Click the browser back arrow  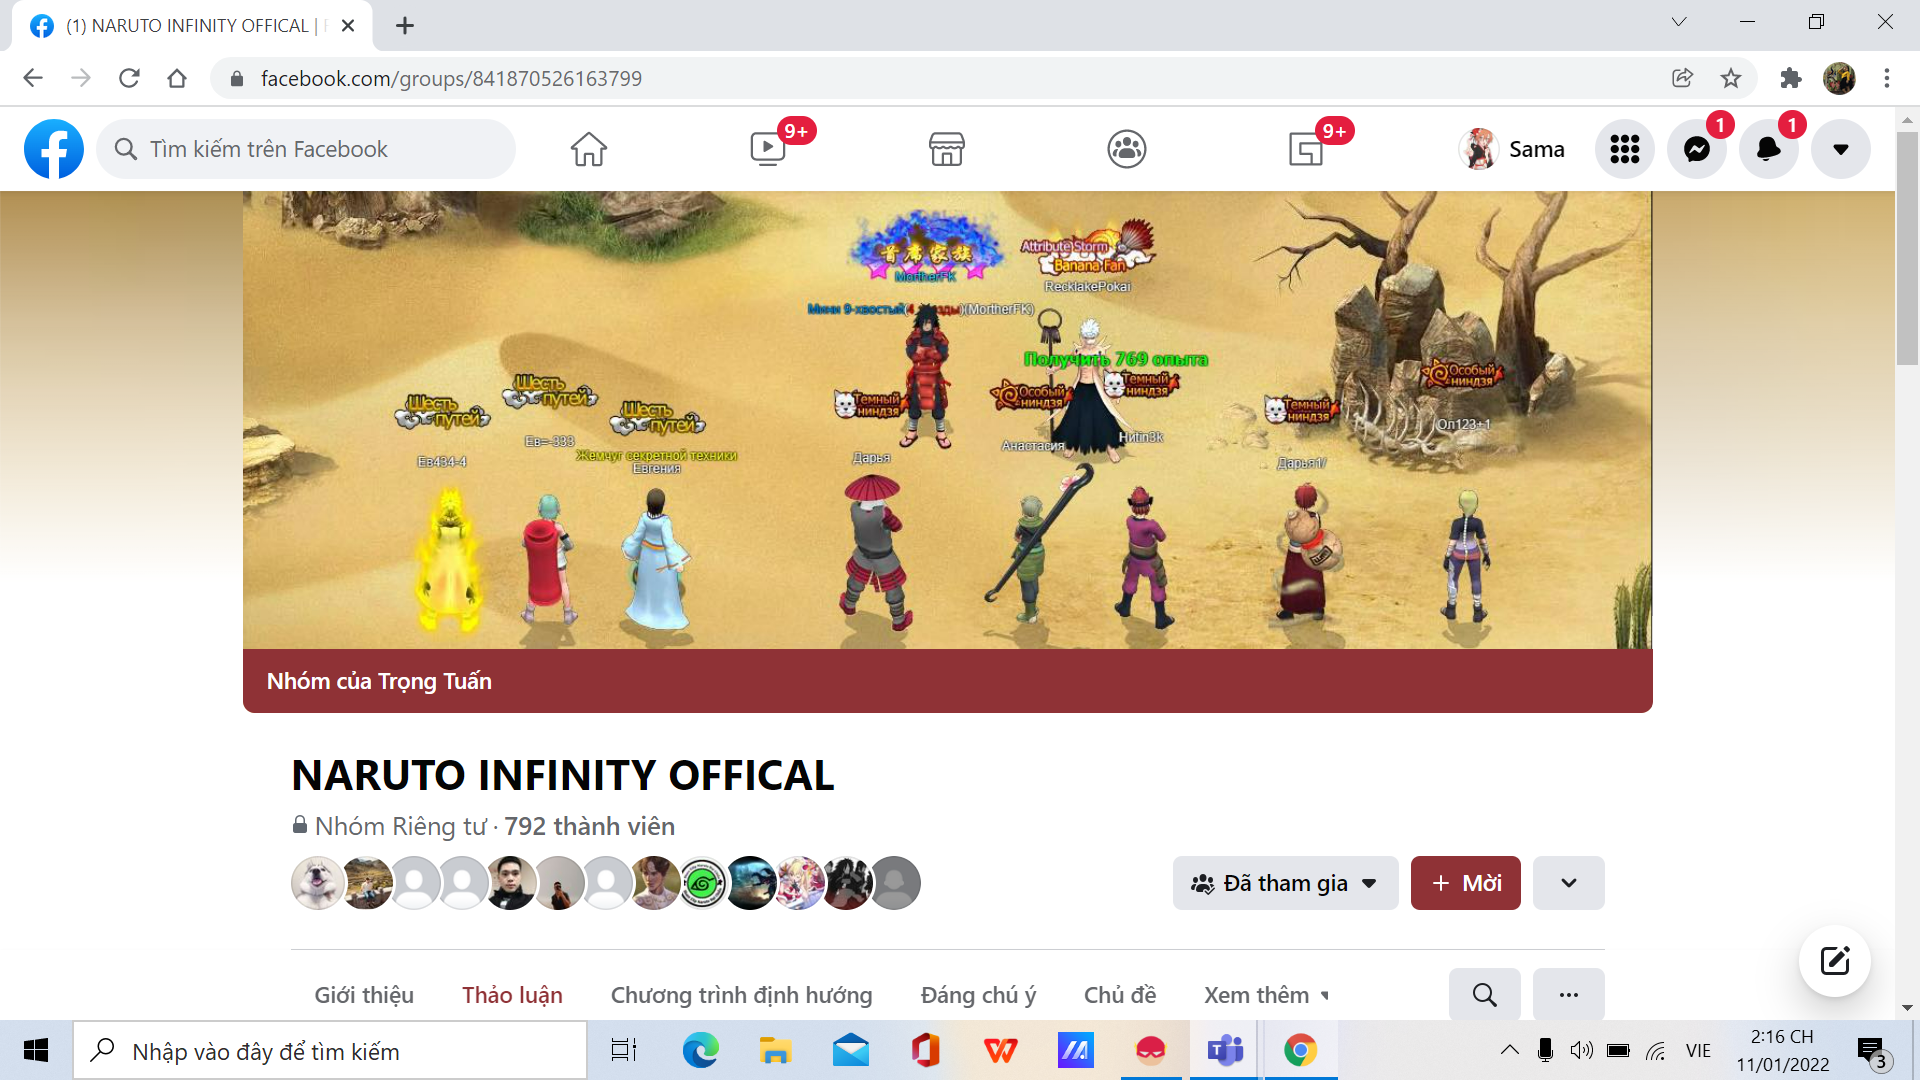[x=33, y=78]
